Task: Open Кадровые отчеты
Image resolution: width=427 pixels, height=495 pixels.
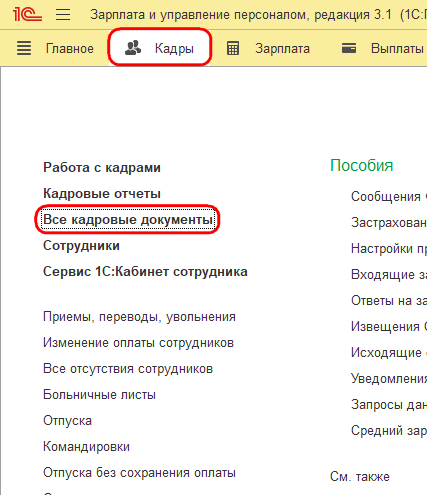Action: (102, 193)
